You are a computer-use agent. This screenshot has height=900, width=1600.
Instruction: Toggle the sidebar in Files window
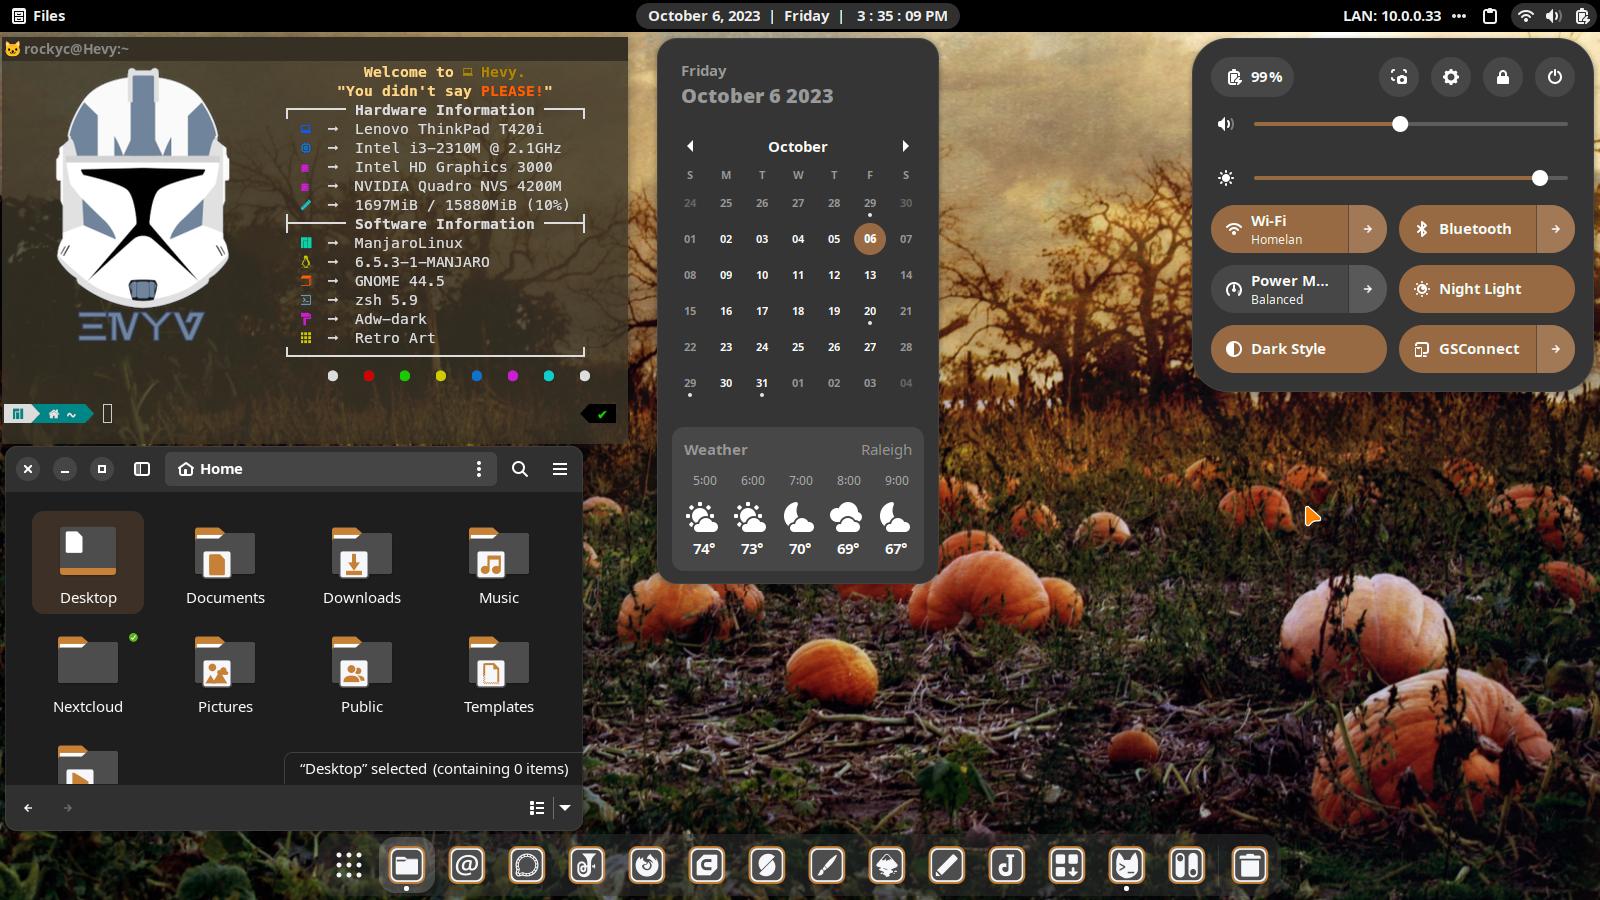click(x=142, y=469)
